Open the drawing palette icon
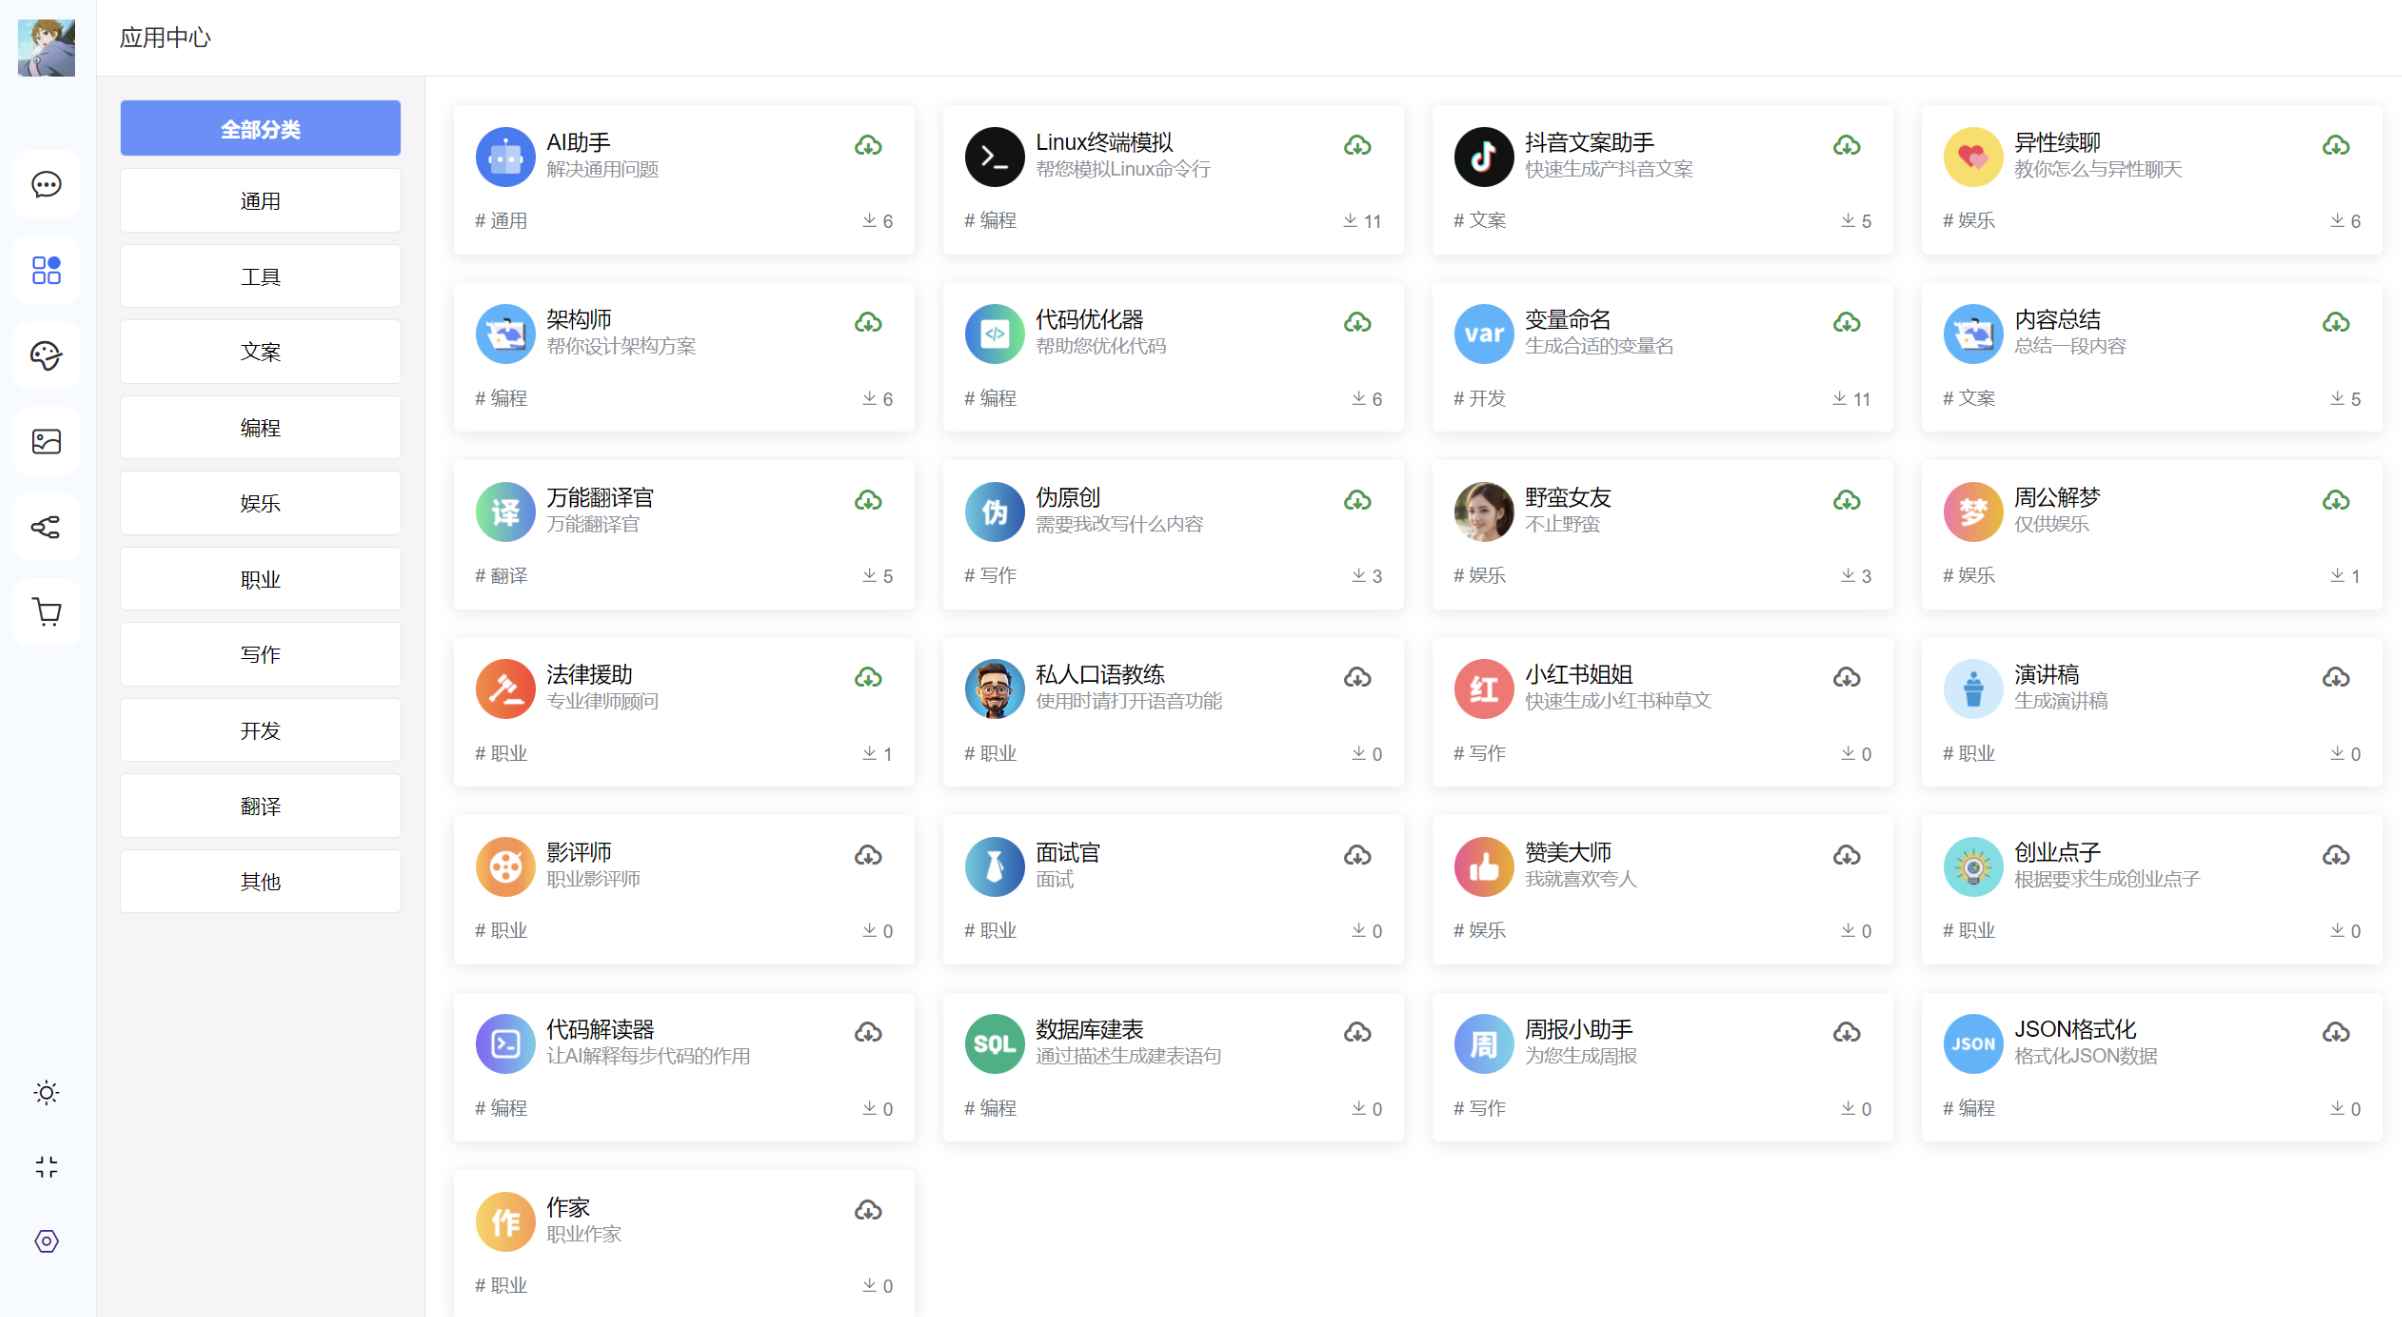Viewport: 2402px width, 1317px height. click(46, 355)
